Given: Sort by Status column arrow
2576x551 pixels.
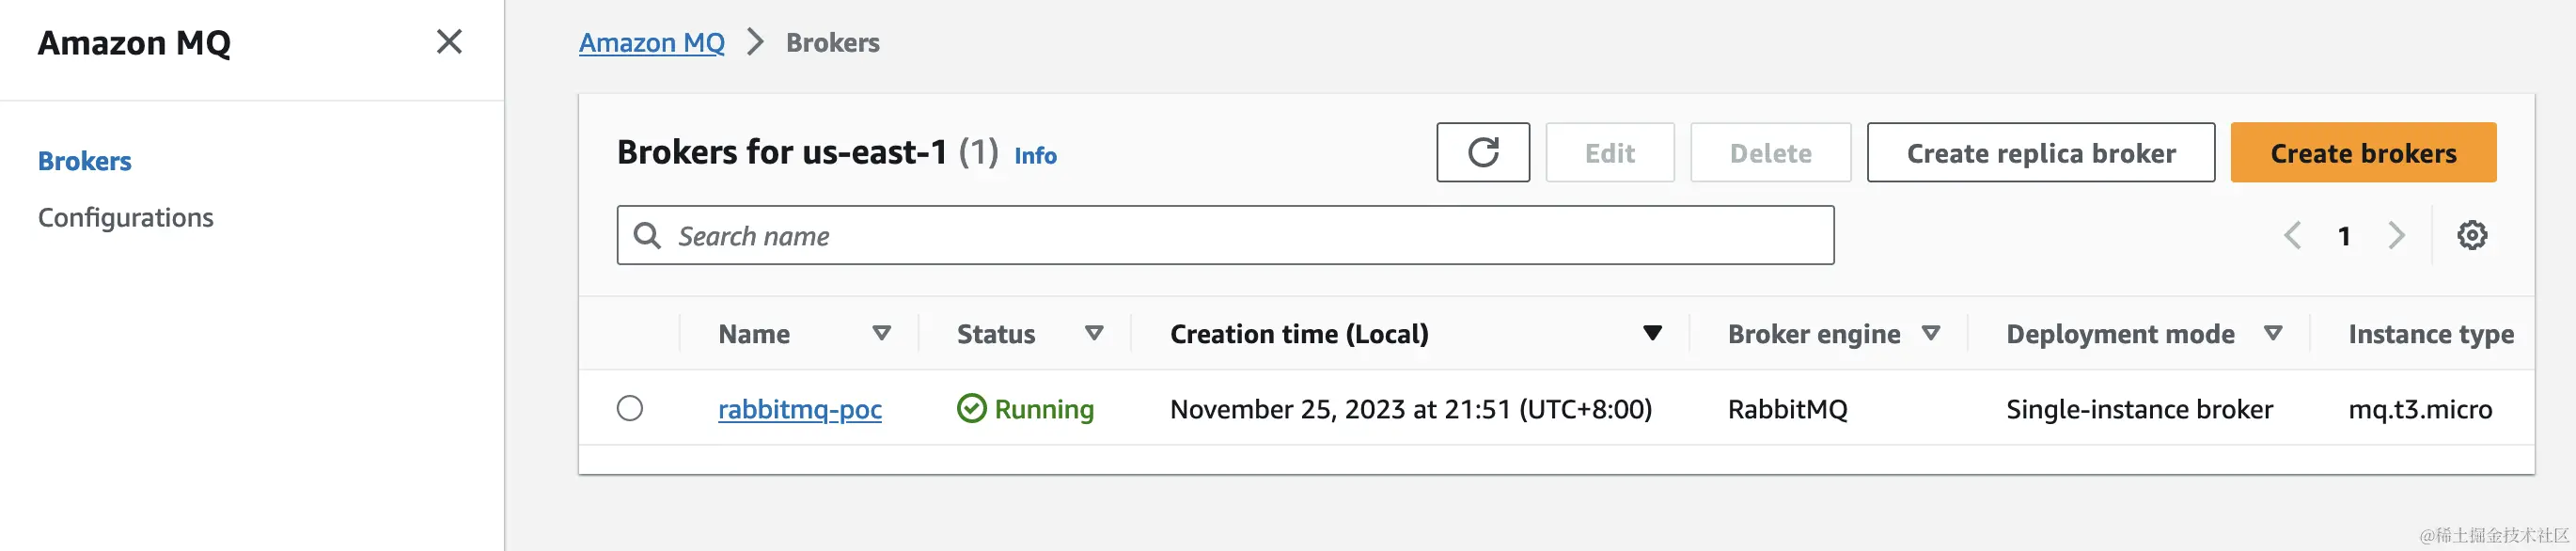Looking at the screenshot, I should click(x=1094, y=334).
